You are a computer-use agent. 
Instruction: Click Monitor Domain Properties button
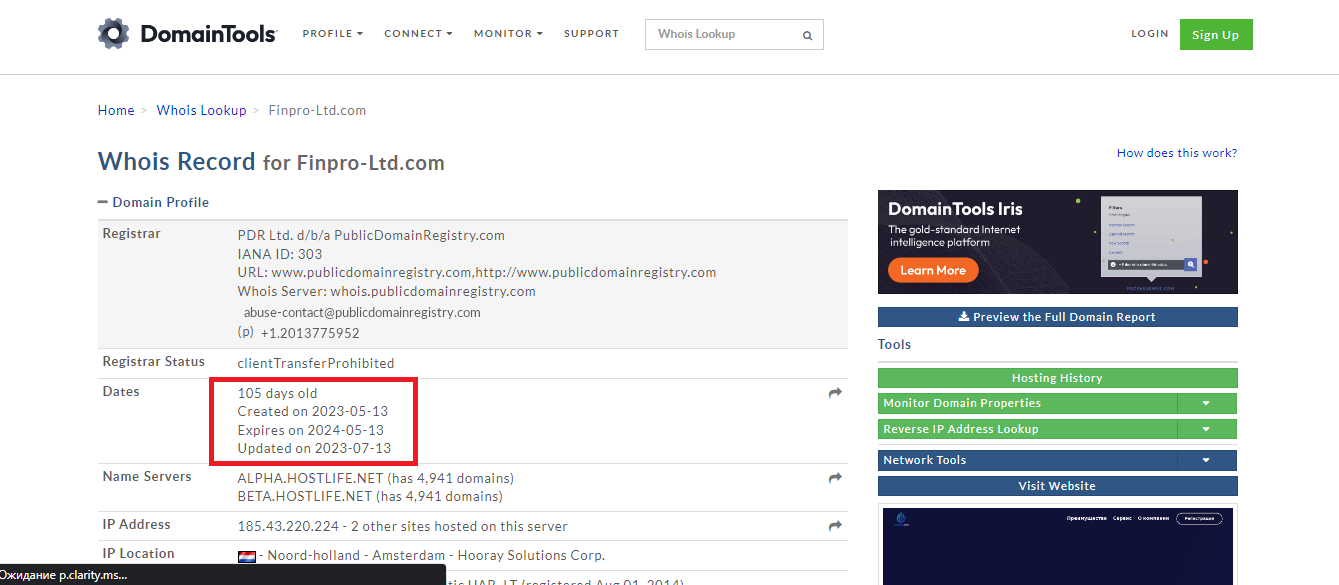tap(1027, 403)
